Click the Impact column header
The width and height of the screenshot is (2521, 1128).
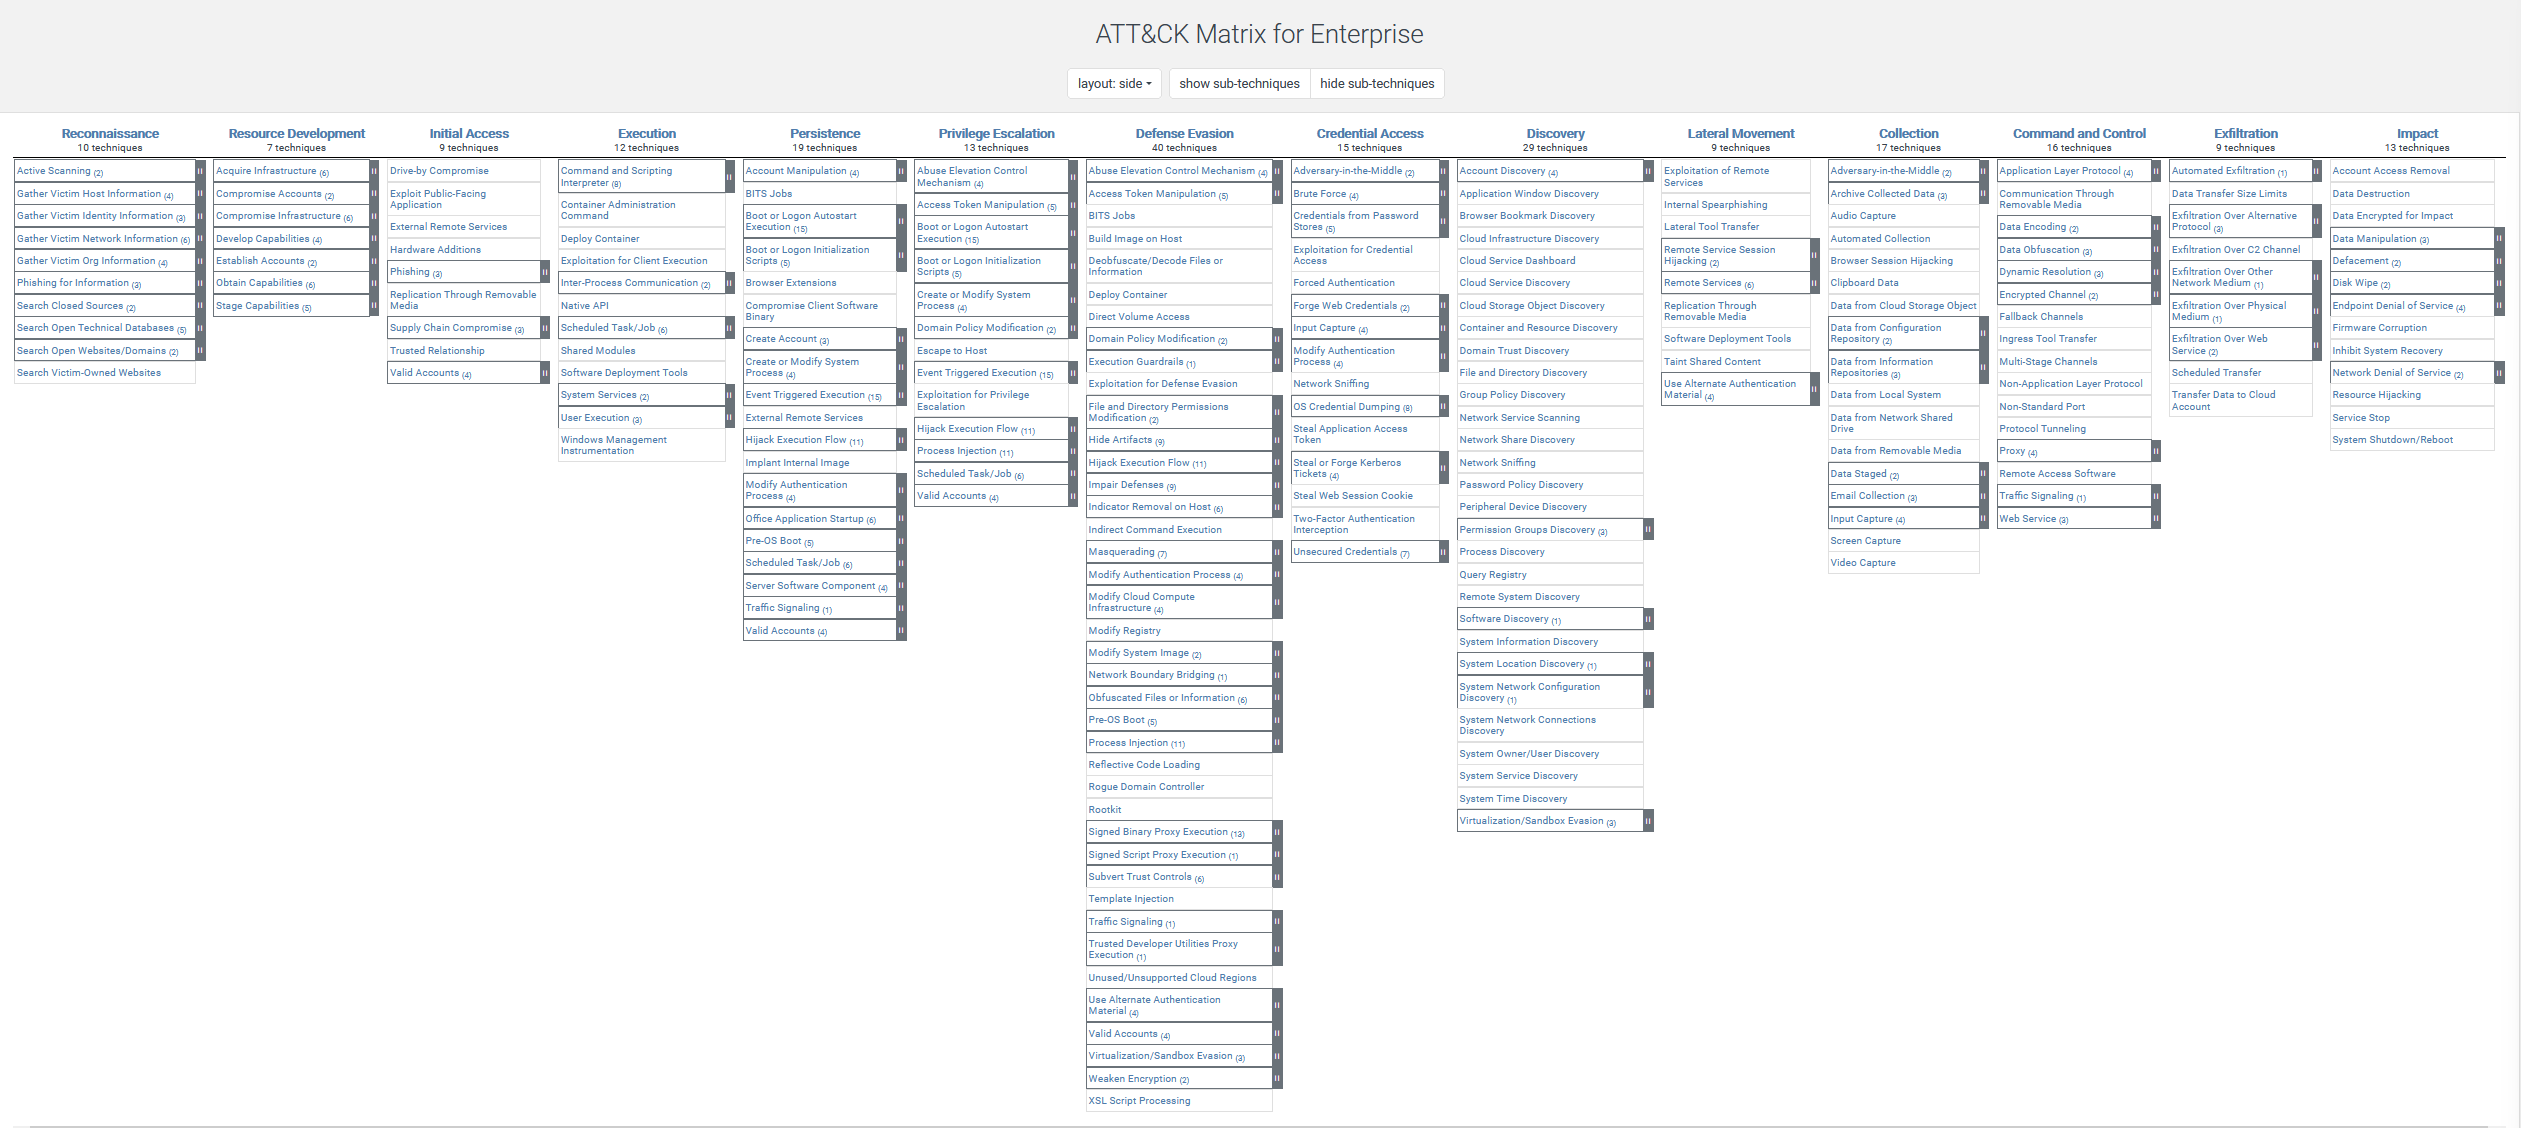pos(2408,133)
